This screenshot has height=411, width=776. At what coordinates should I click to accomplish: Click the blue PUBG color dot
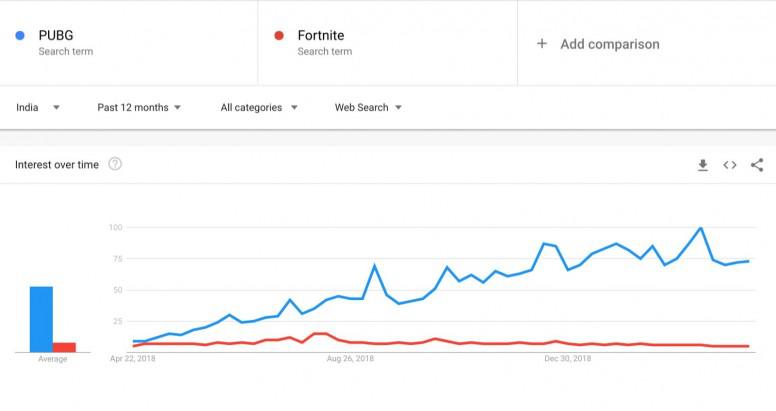click(x=20, y=35)
